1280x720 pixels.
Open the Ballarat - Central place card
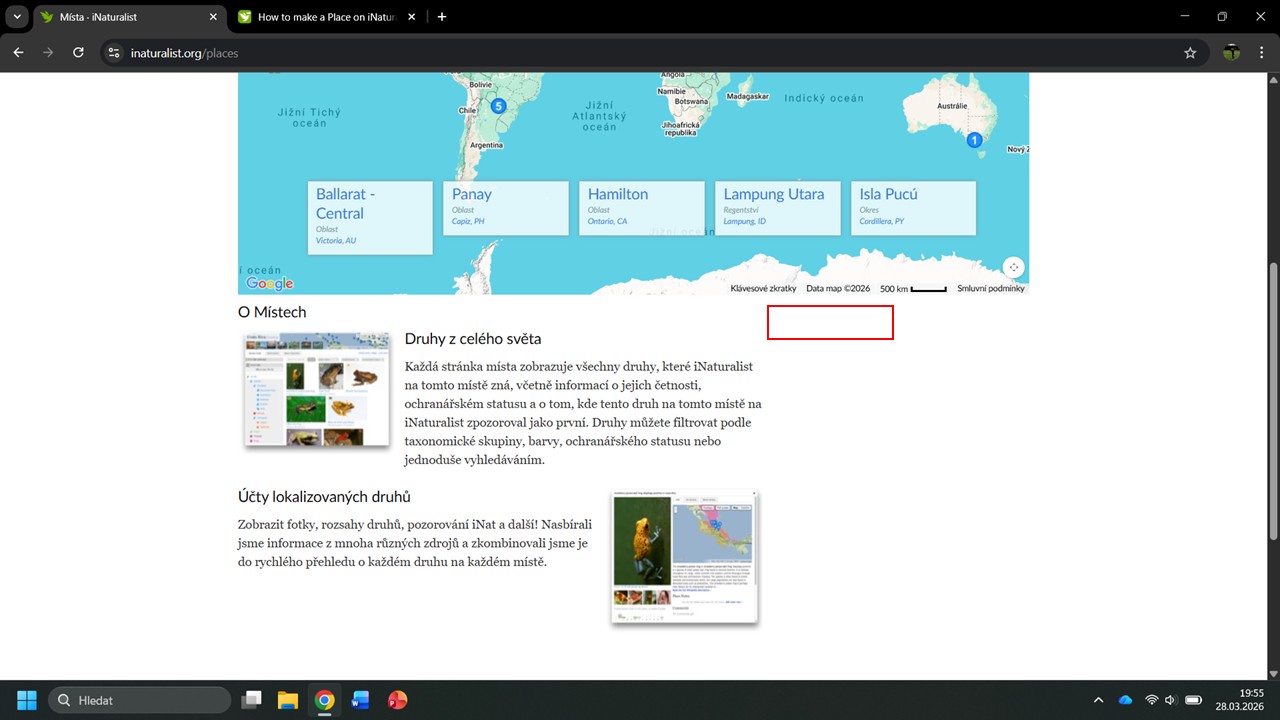[346, 203]
